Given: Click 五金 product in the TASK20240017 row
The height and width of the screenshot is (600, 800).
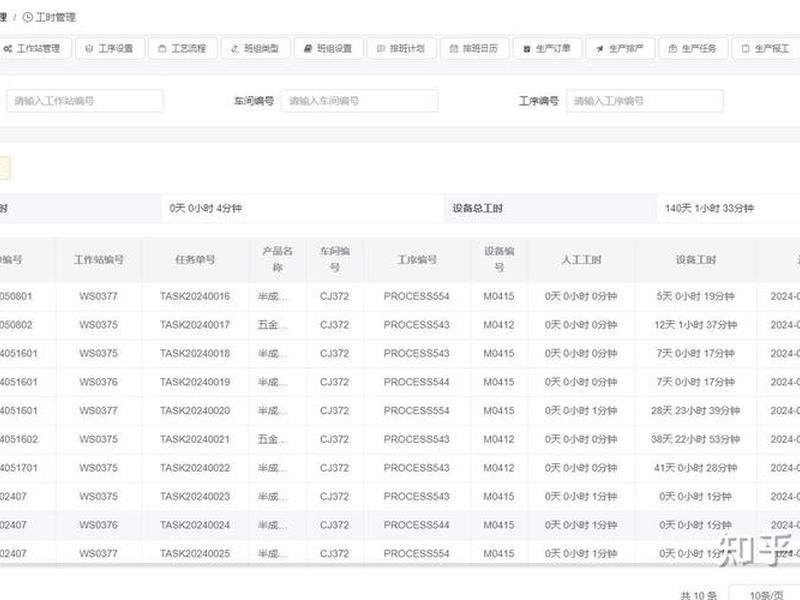Looking at the screenshot, I should click(272, 325).
